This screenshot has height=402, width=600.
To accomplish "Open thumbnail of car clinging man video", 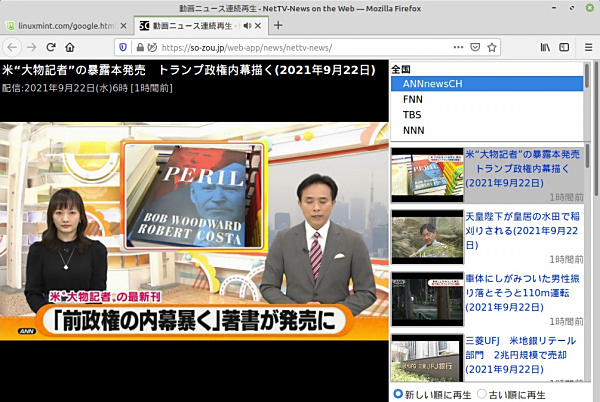I will click(x=427, y=299).
